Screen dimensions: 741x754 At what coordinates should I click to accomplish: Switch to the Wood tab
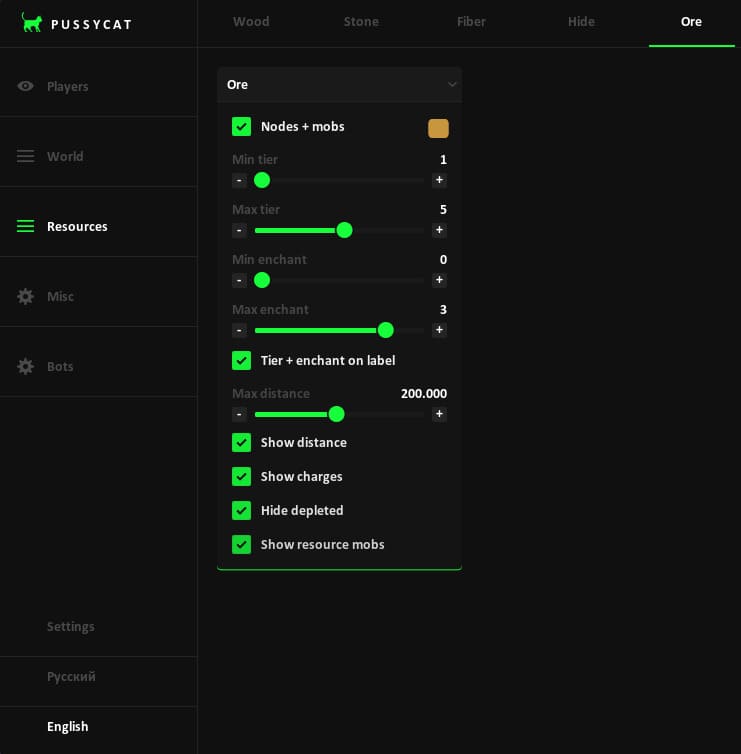pyautogui.click(x=251, y=22)
